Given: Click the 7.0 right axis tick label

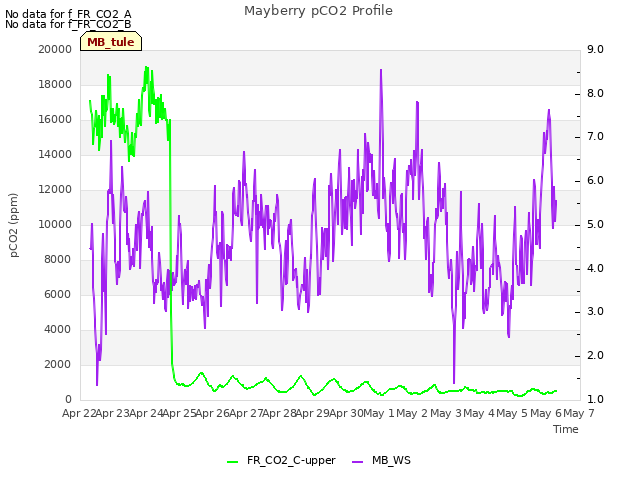Looking at the screenshot, I should [x=595, y=137].
